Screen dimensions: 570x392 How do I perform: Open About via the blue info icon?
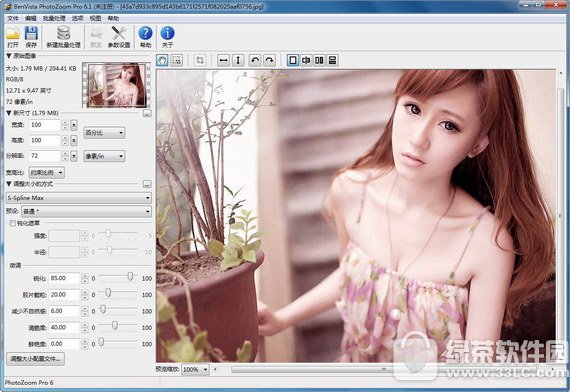click(167, 36)
